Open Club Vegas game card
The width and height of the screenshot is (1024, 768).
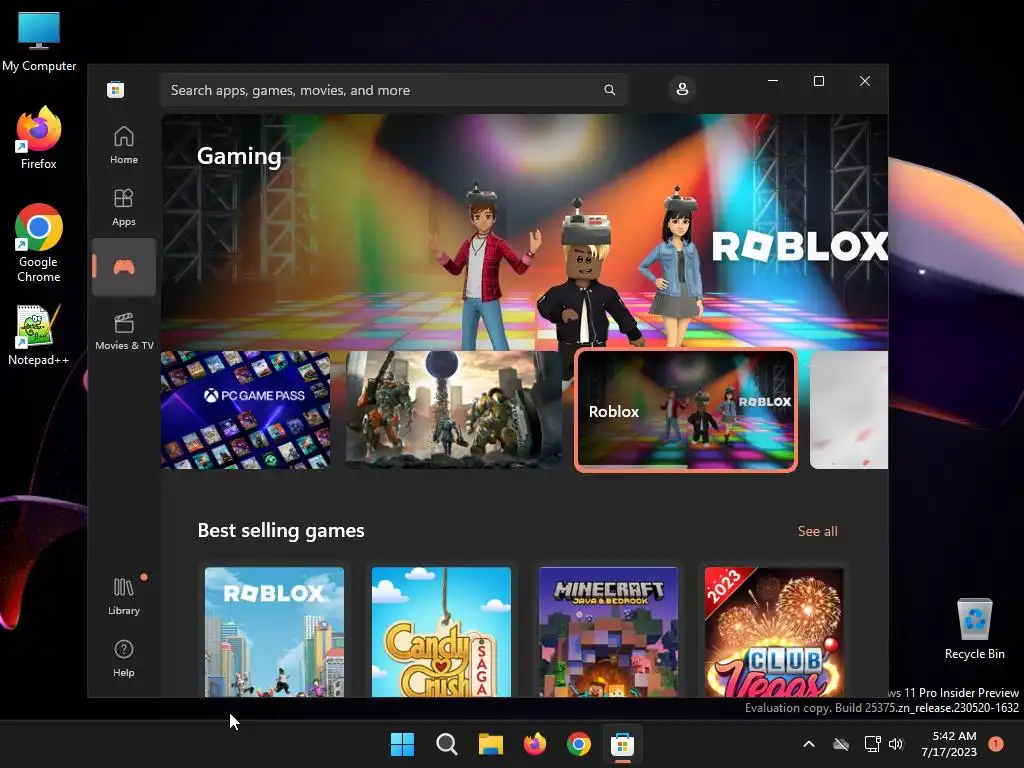775,632
